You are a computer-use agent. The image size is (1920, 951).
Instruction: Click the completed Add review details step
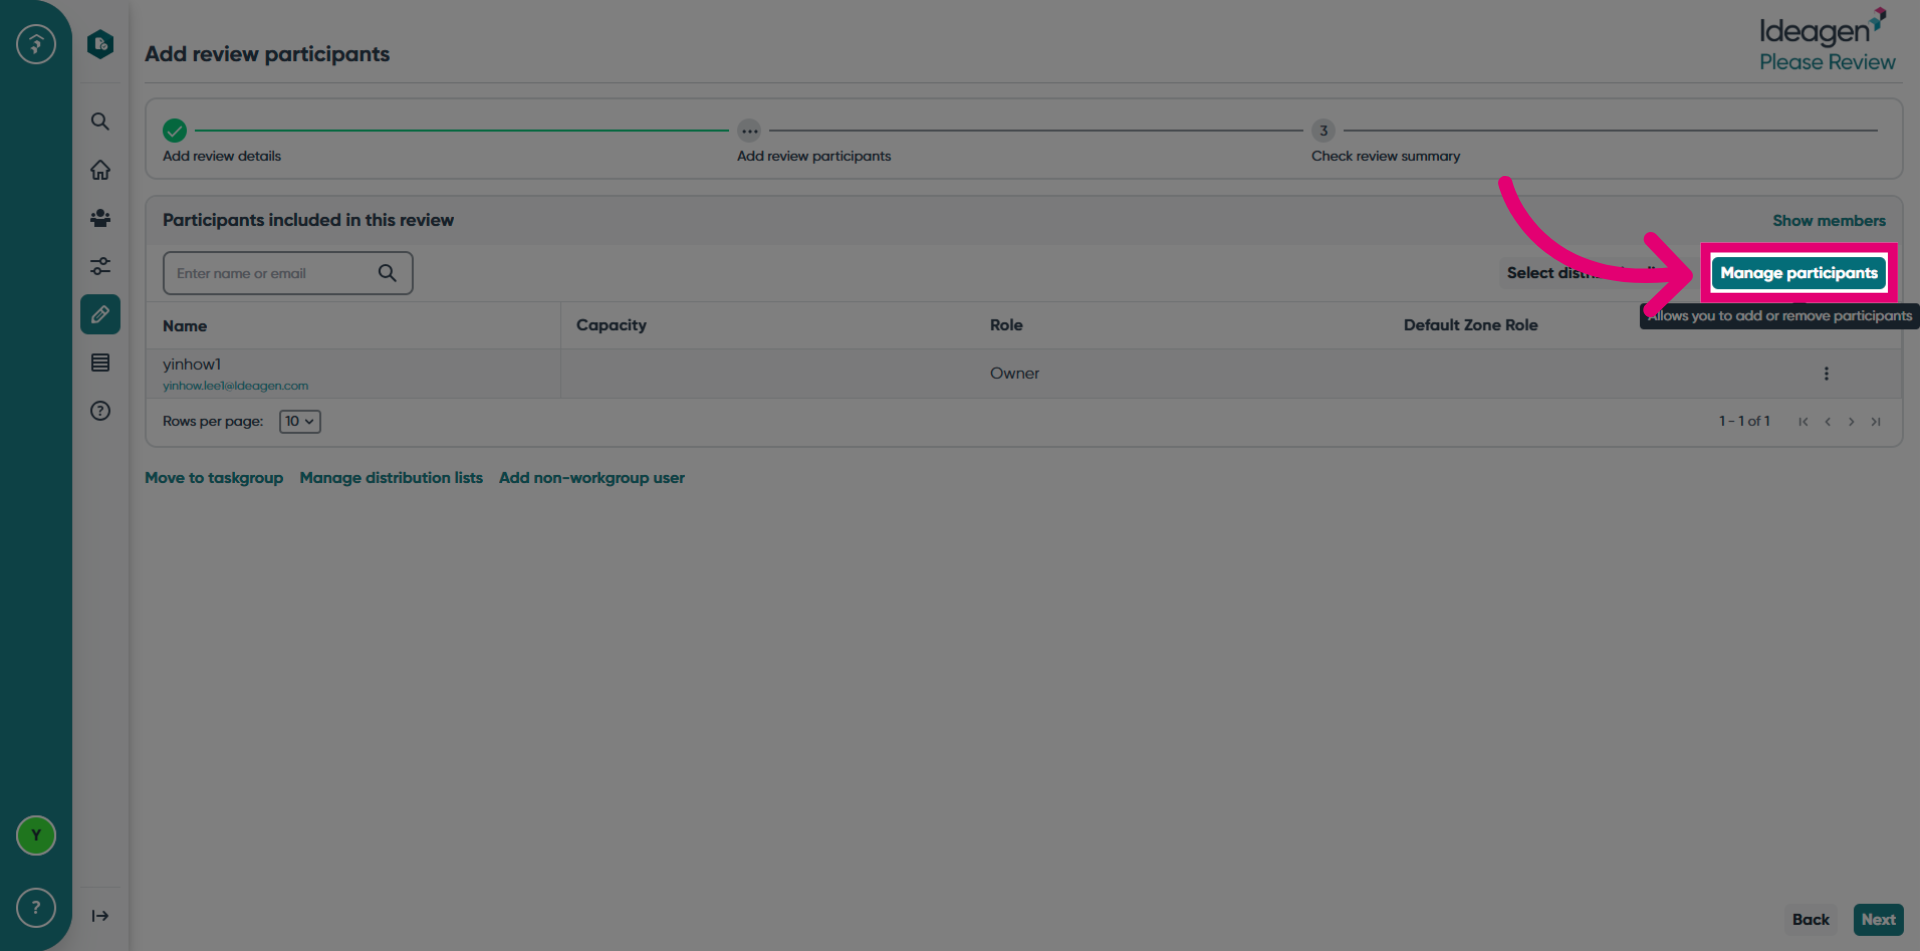point(175,130)
